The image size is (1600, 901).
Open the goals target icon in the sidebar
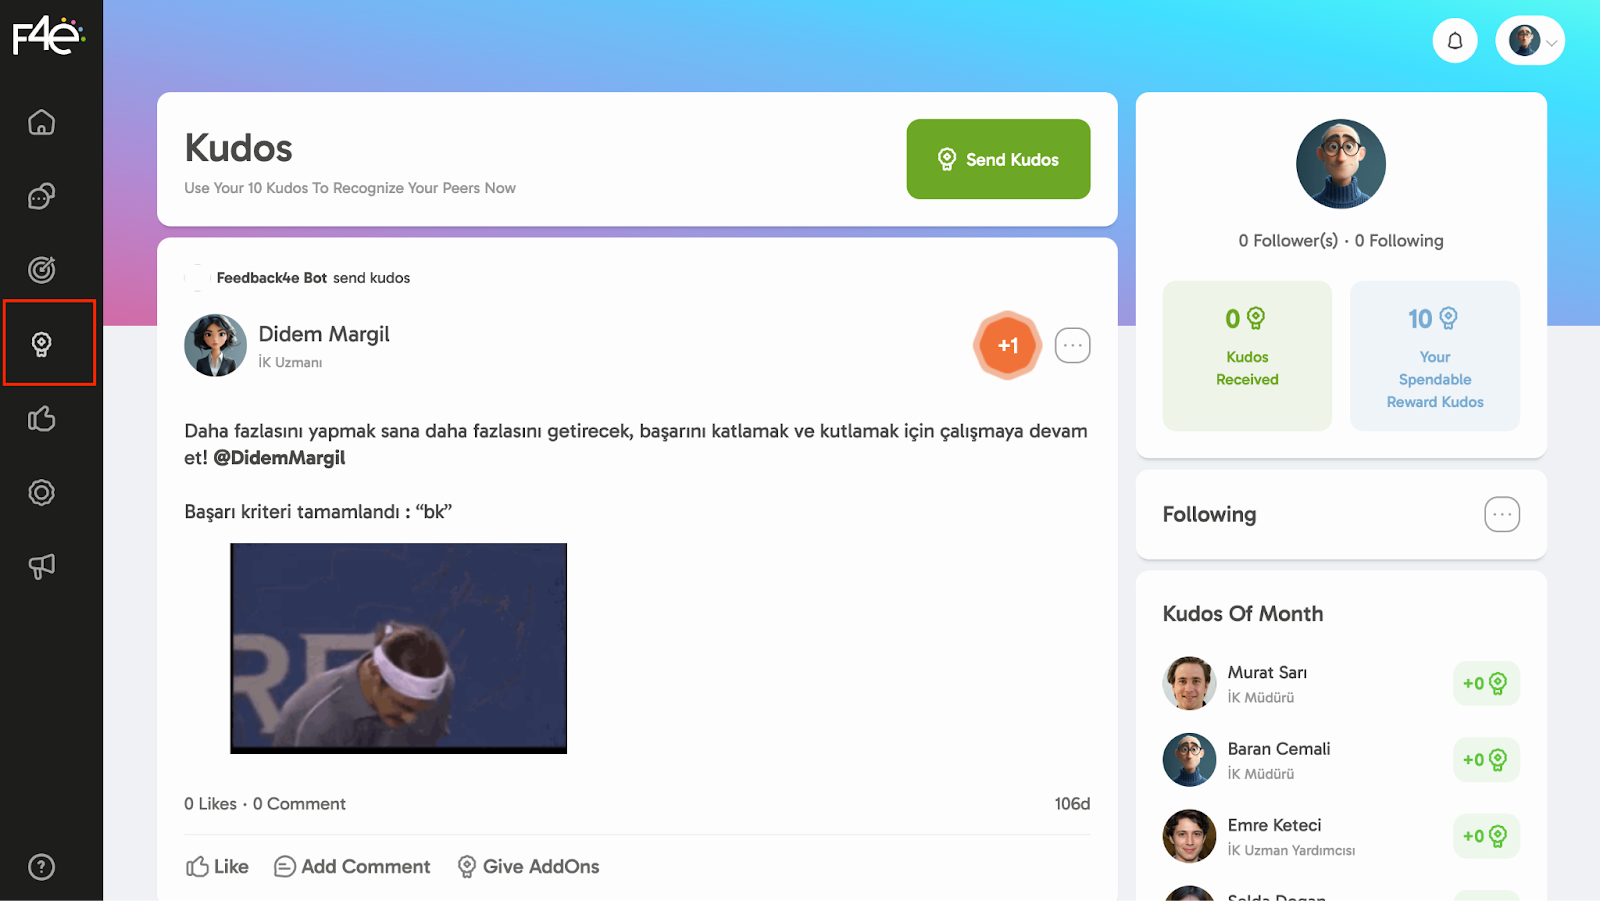41,270
